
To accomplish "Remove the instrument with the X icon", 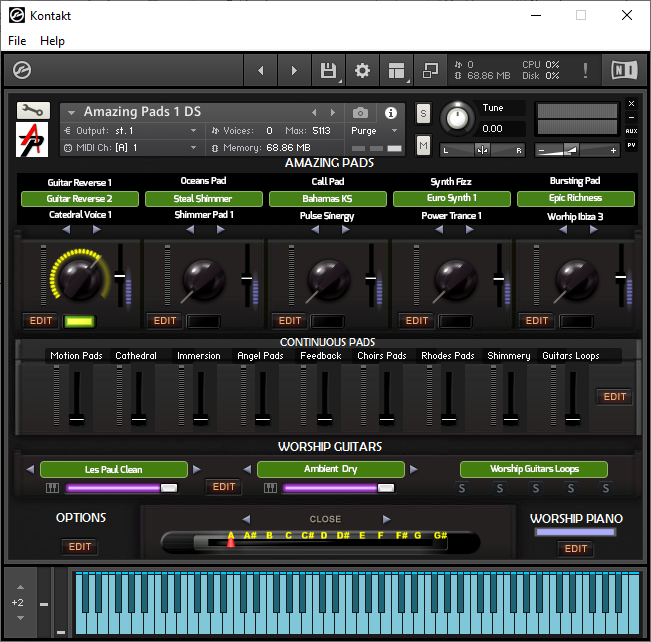I will [x=631, y=103].
